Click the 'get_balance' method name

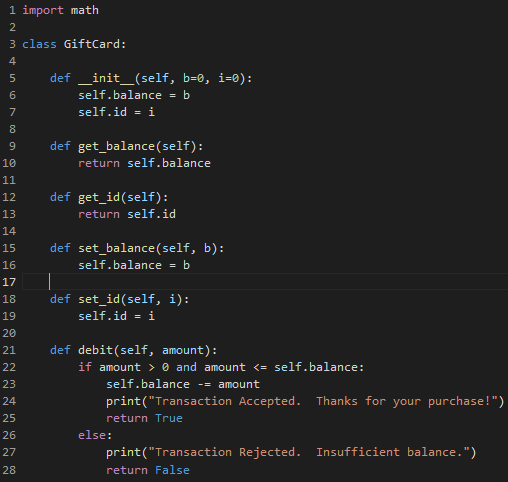click(116, 146)
